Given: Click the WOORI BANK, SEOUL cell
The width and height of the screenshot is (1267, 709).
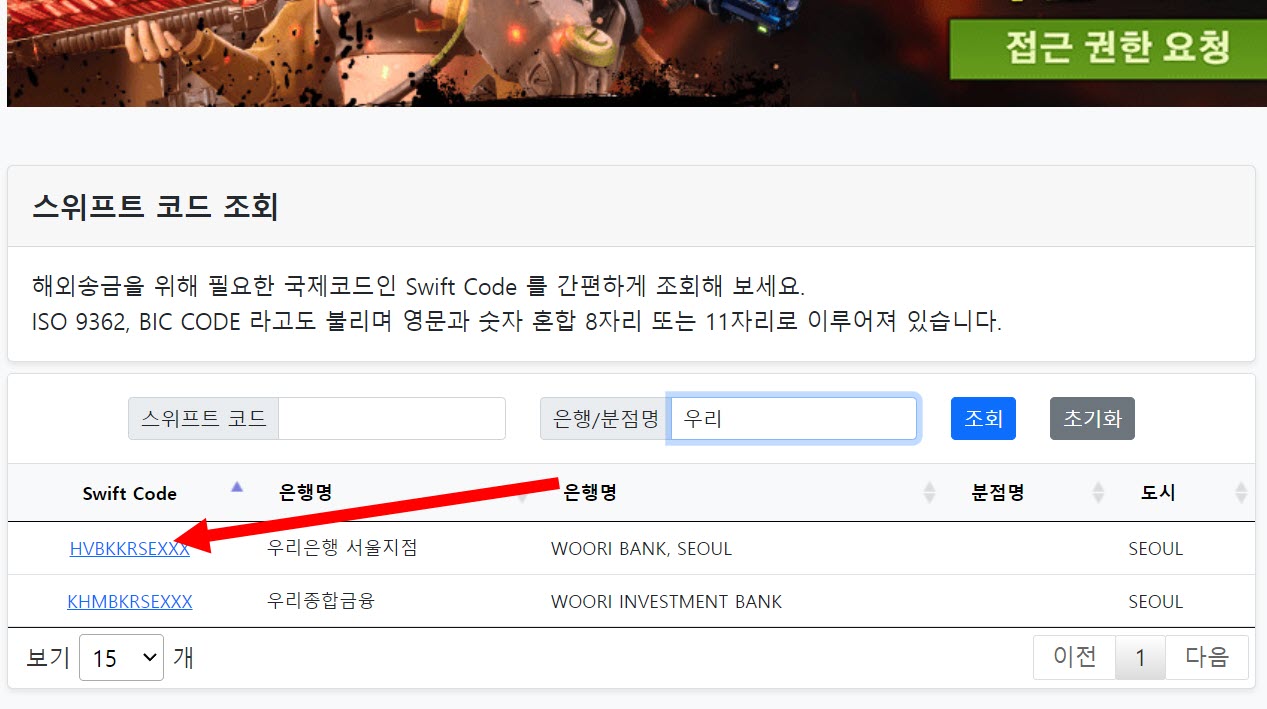Looking at the screenshot, I should 641,549.
